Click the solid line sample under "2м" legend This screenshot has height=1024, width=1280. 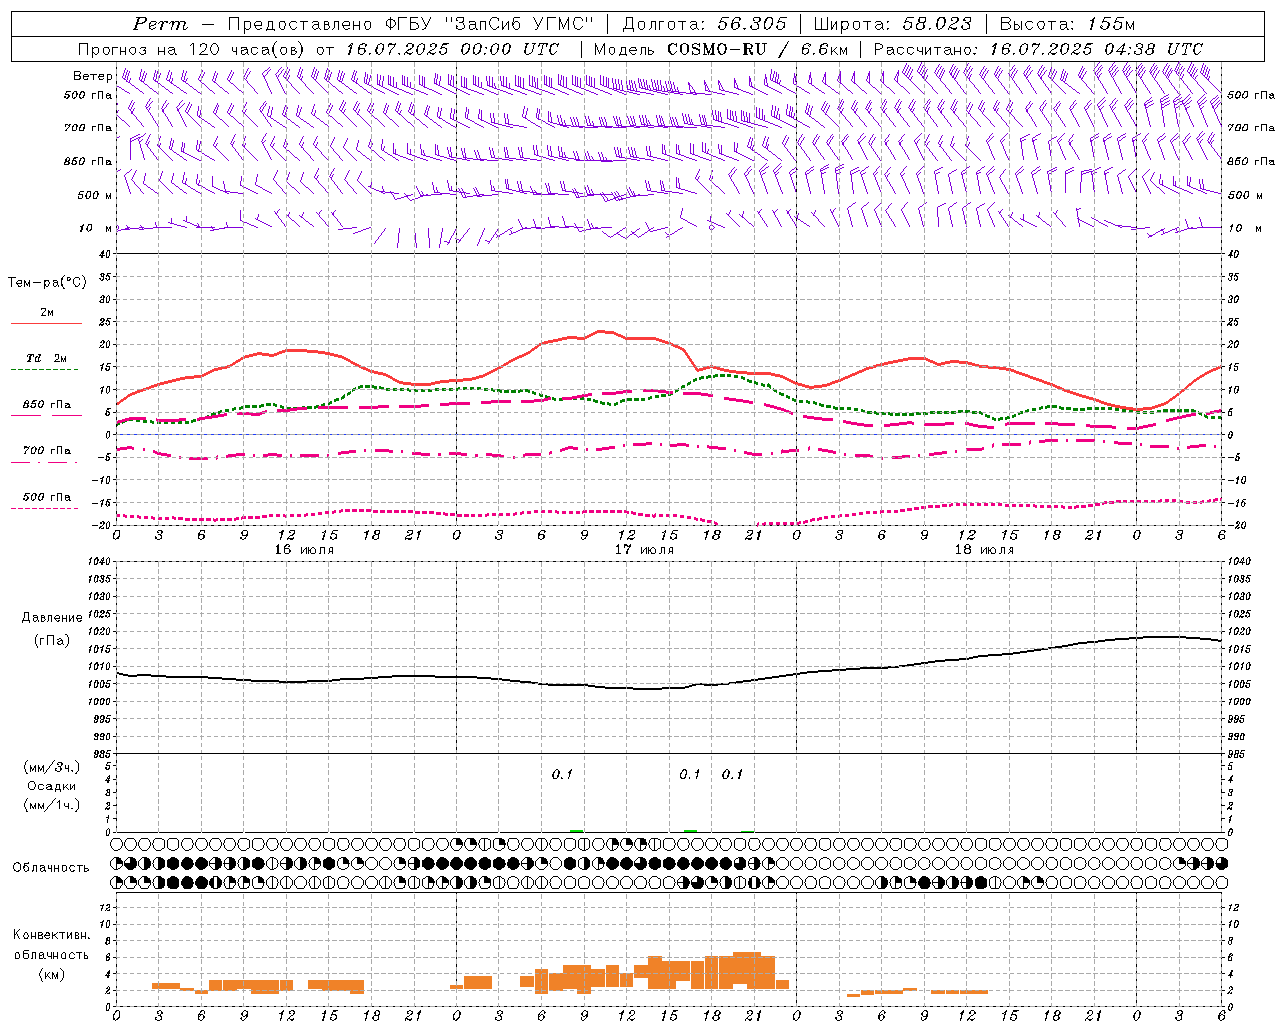click(45, 324)
